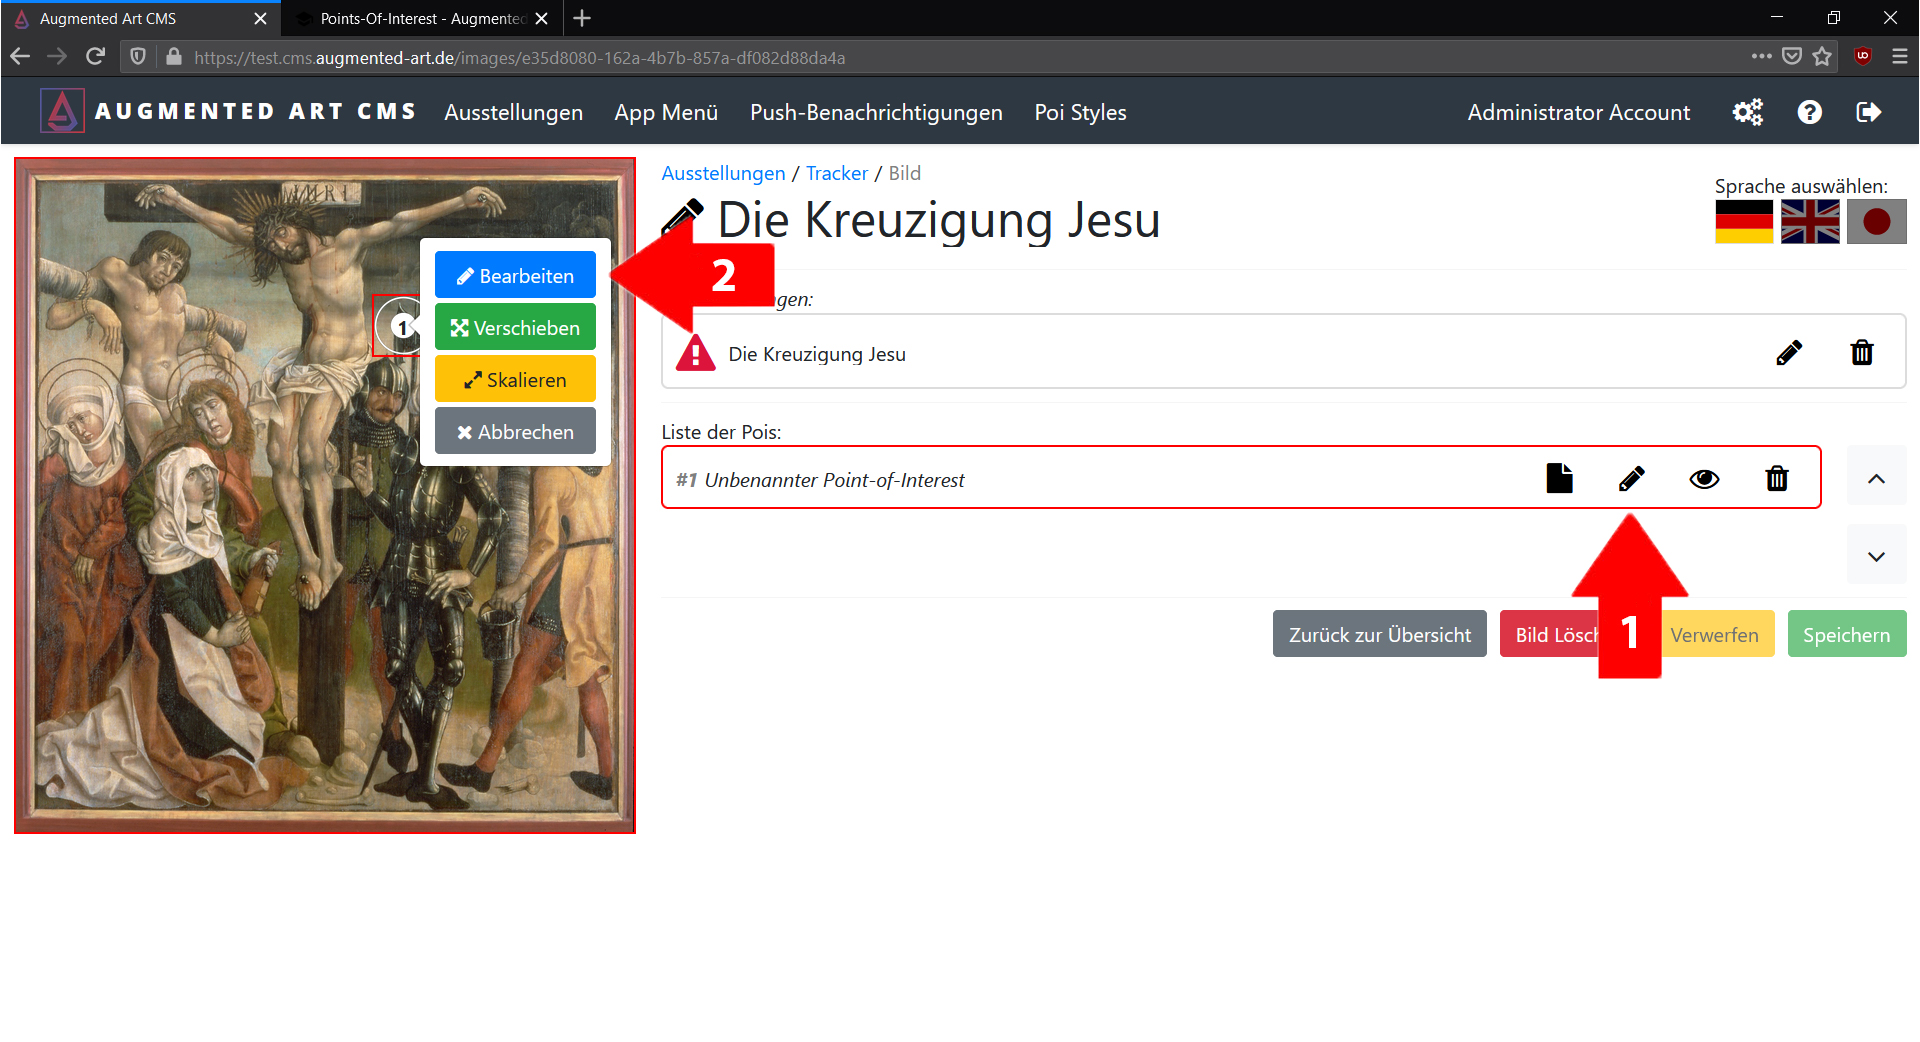This screenshot has width=1920, height=1042.
Task: Delete the 'Die Kreuzigung Jesu' translation entry
Action: [x=1862, y=353]
